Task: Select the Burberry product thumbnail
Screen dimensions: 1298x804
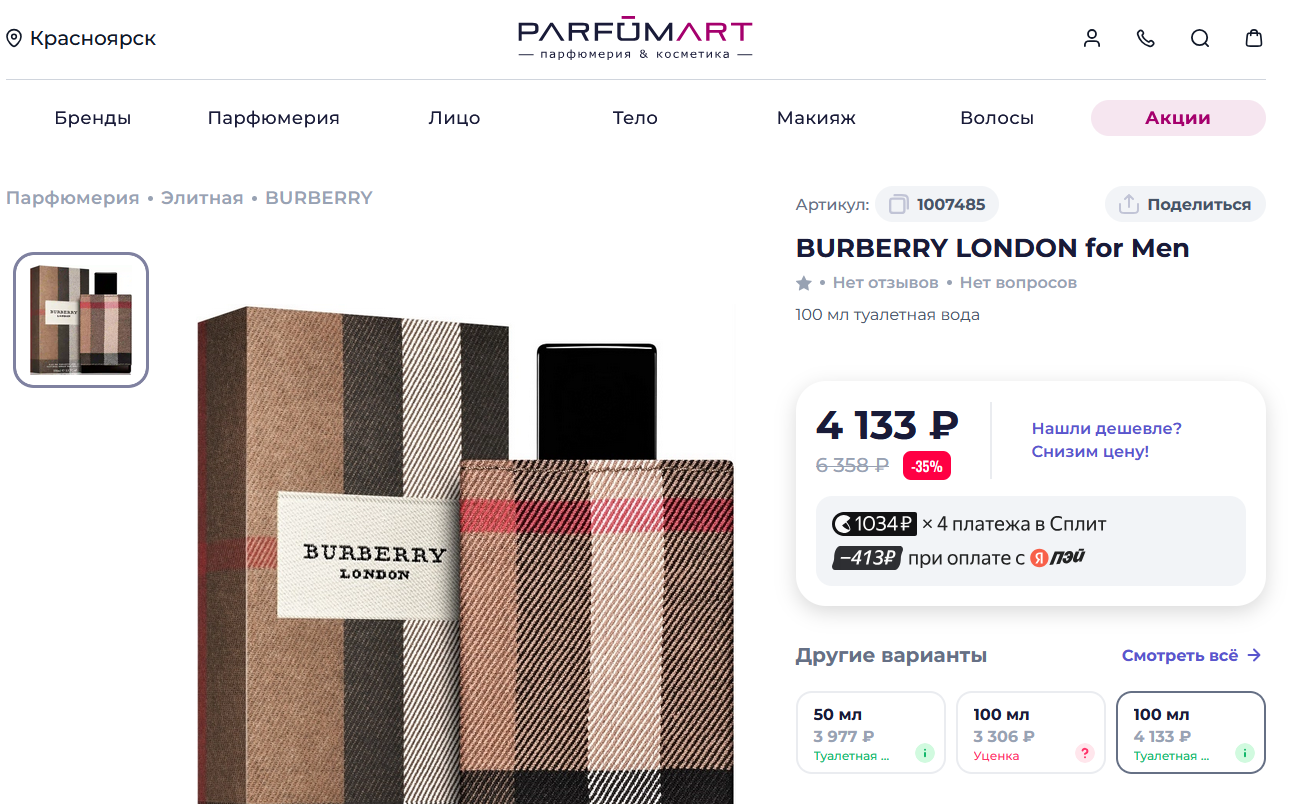Action: 81,320
